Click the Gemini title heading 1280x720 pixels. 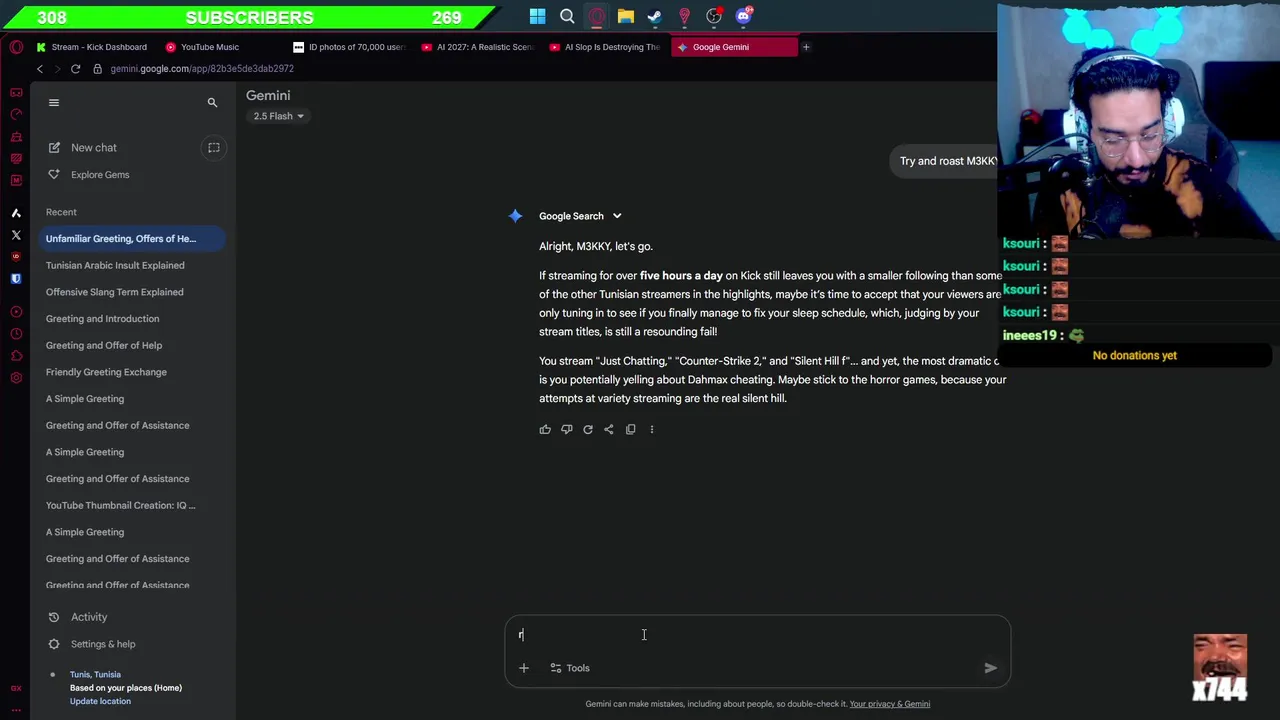tap(268, 96)
